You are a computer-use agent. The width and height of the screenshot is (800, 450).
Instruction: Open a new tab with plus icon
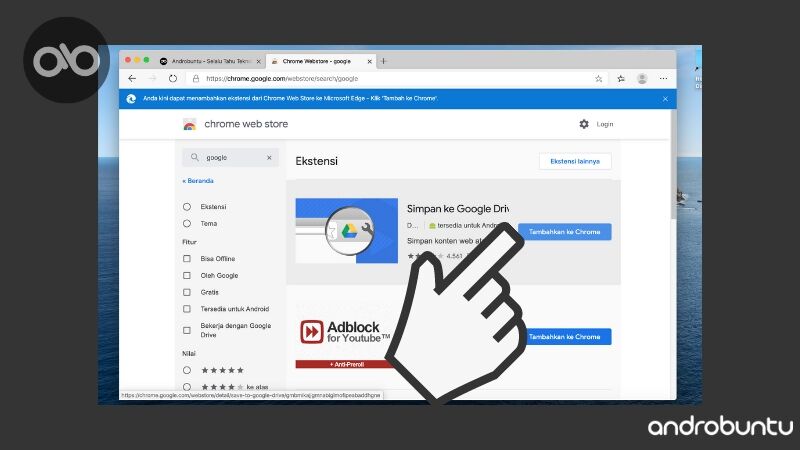384,61
